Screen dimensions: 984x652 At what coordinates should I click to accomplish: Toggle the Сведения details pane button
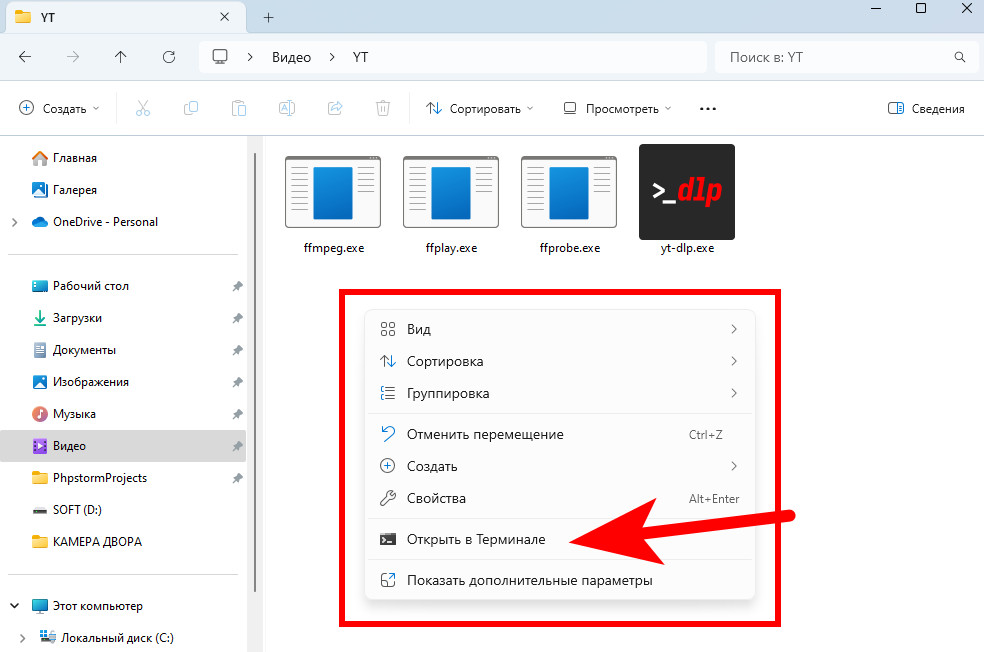(x=926, y=108)
